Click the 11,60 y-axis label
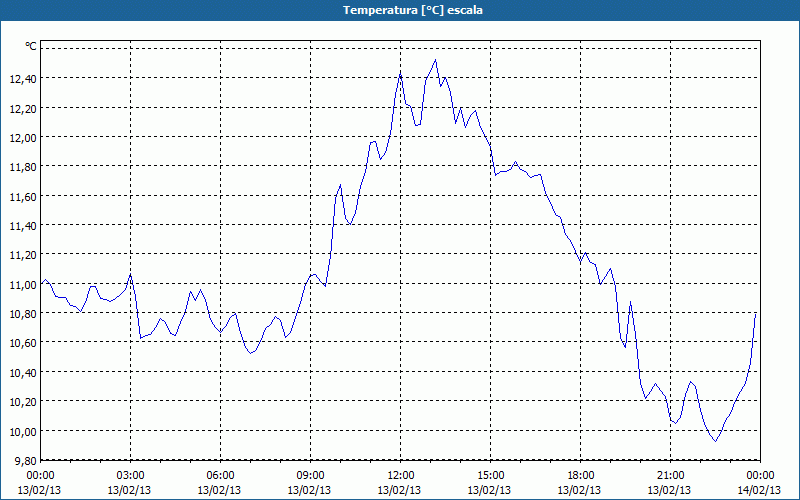800x500 pixels. click(23, 196)
